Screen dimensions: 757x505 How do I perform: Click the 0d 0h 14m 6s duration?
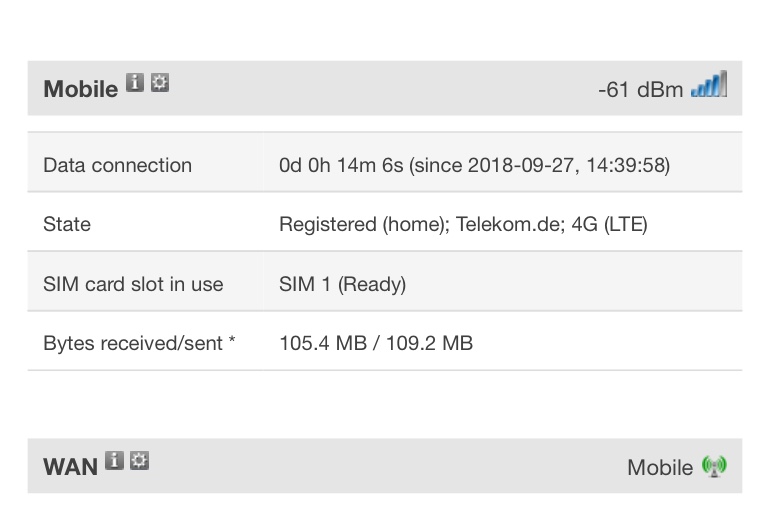(341, 165)
